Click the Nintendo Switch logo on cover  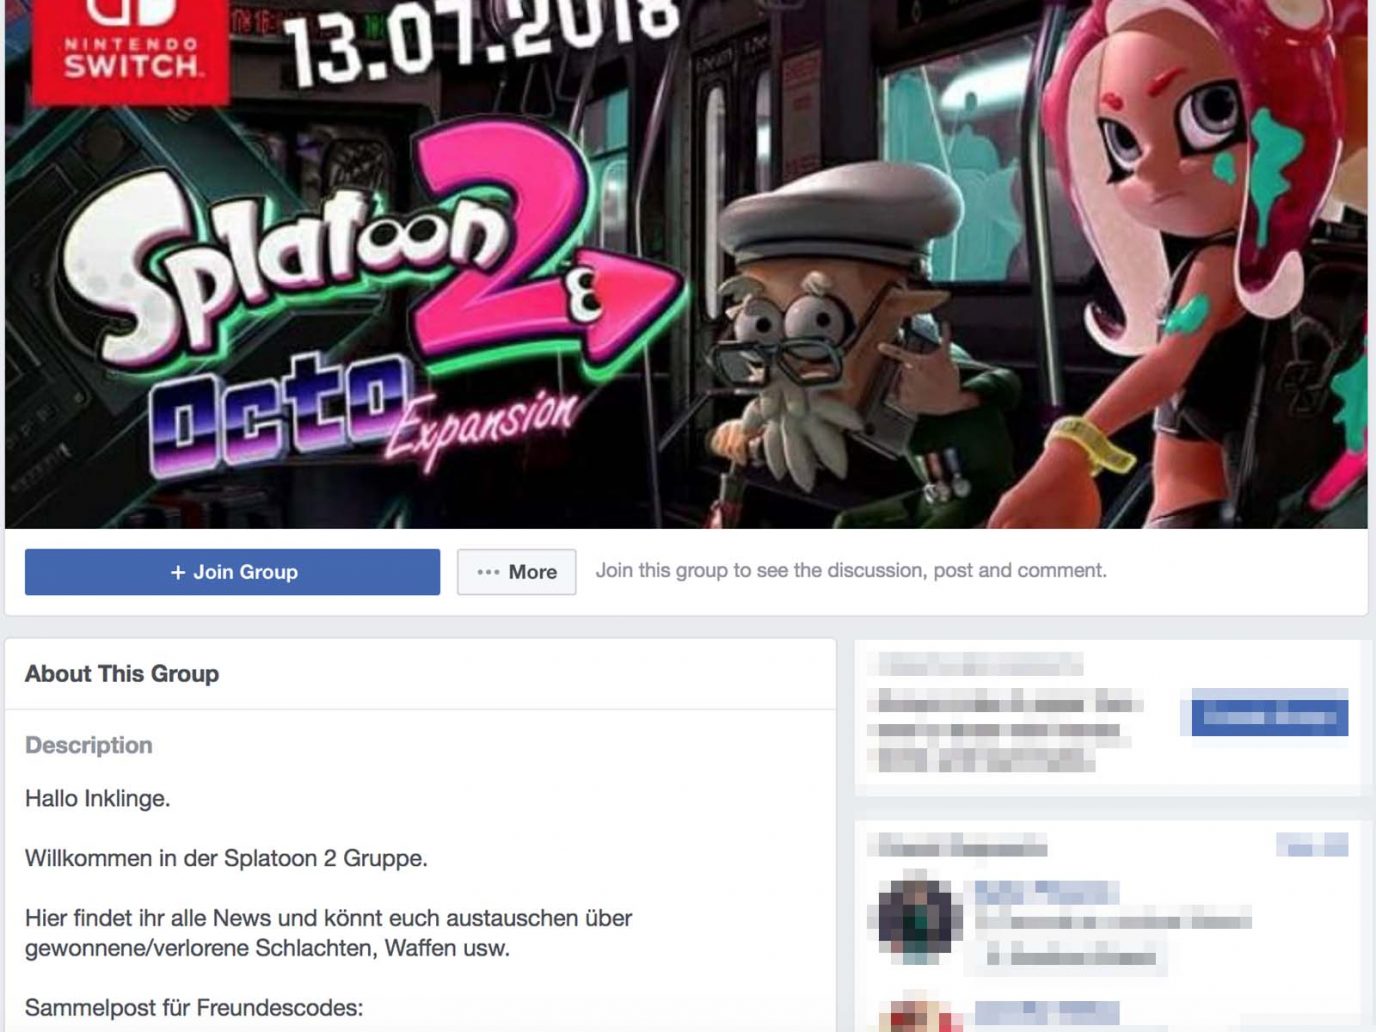(131, 49)
